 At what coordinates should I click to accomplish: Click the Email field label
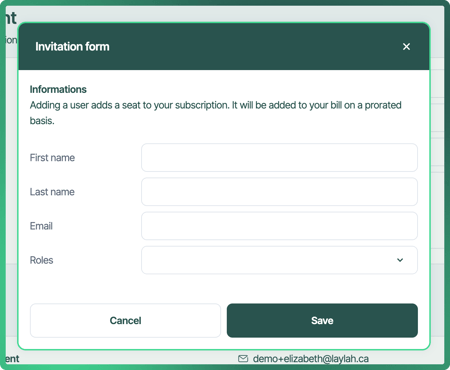(x=41, y=226)
